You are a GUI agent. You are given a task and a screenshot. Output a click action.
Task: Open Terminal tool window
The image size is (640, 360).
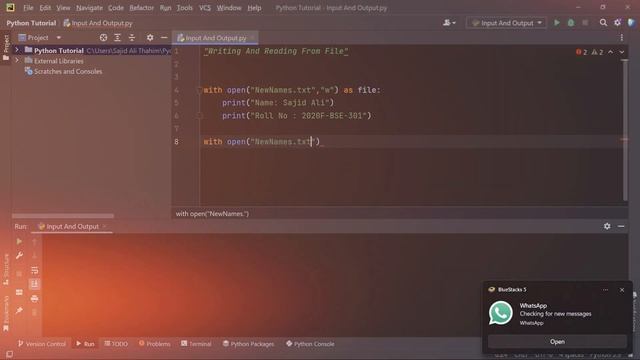(x=196, y=344)
